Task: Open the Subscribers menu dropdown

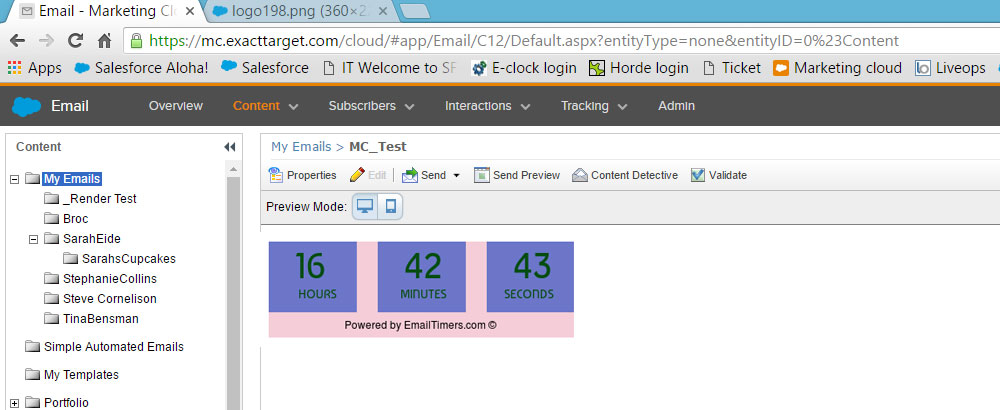Action: [x=371, y=106]
